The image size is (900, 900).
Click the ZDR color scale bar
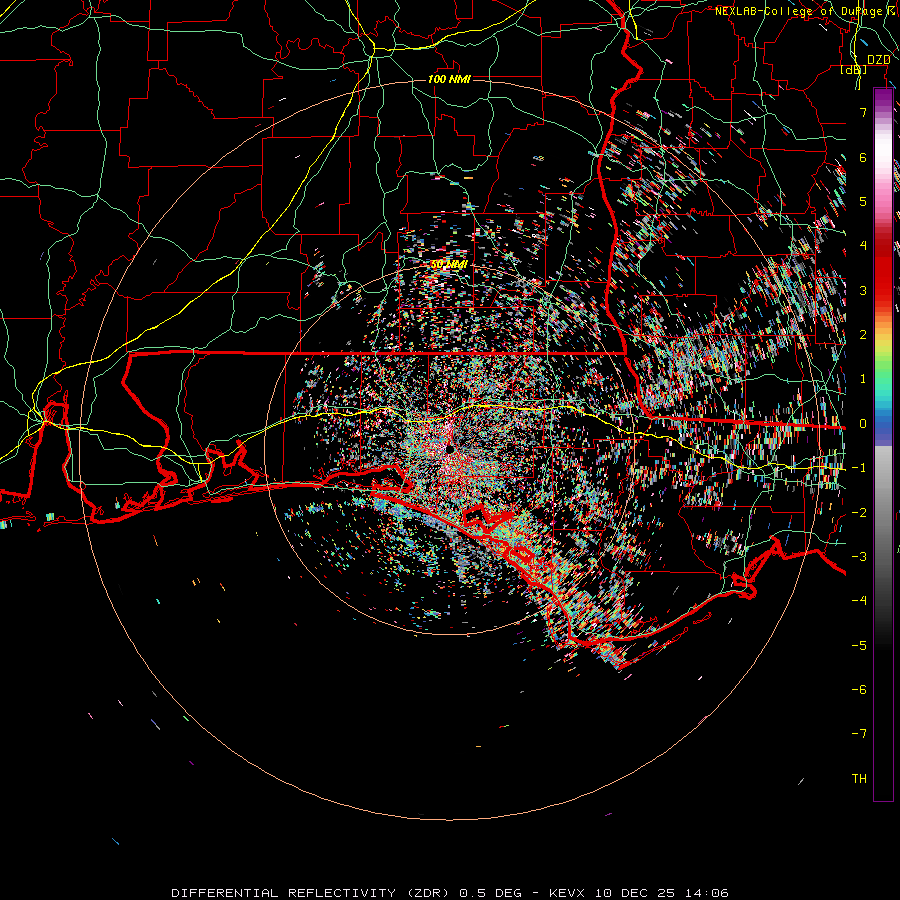[x=883, y=444]
